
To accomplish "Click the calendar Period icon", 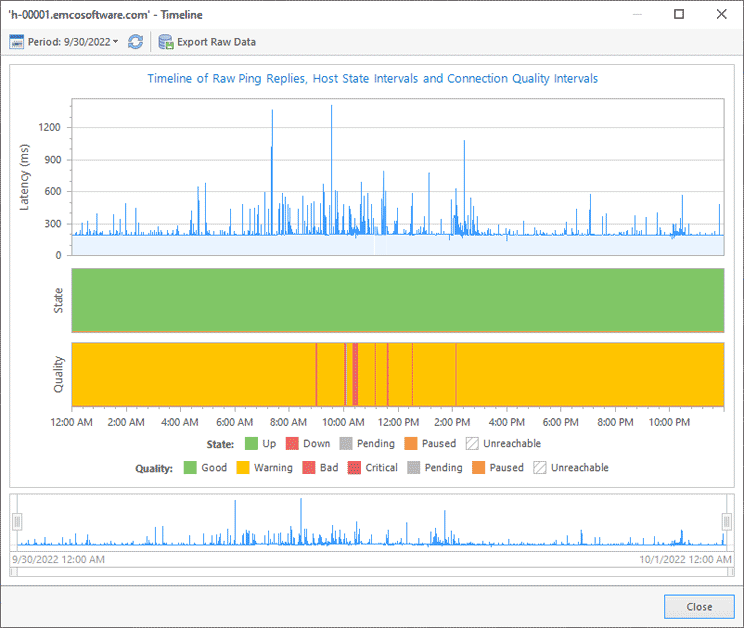I will pyautogui.click(x=16, y=42).
